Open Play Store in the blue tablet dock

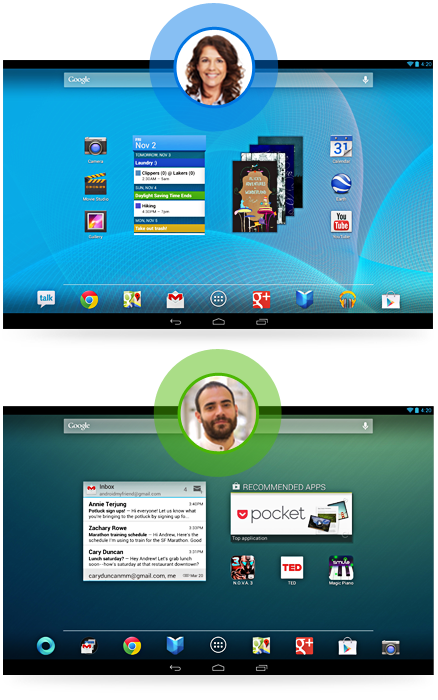(391, 300)
